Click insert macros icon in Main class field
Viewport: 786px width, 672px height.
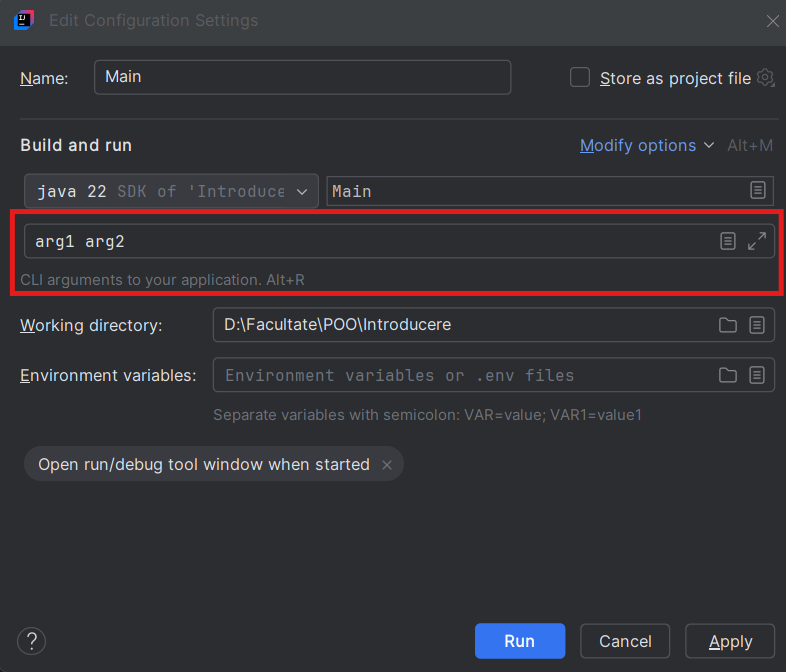pos(757,190)
